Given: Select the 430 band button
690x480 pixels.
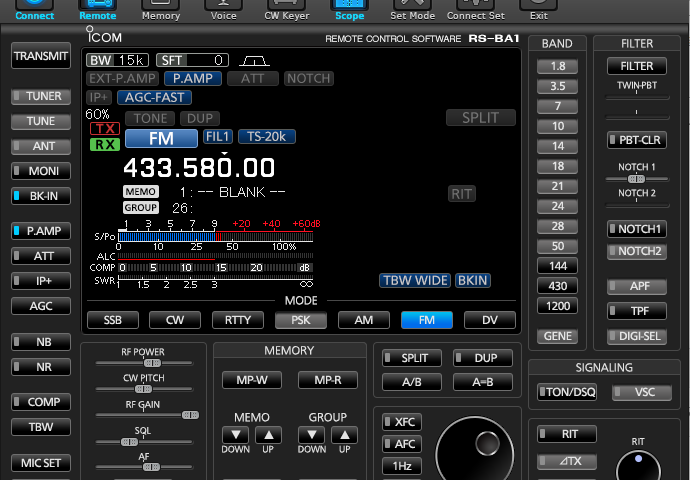Looking at the screenshot, I should [558, 286].
